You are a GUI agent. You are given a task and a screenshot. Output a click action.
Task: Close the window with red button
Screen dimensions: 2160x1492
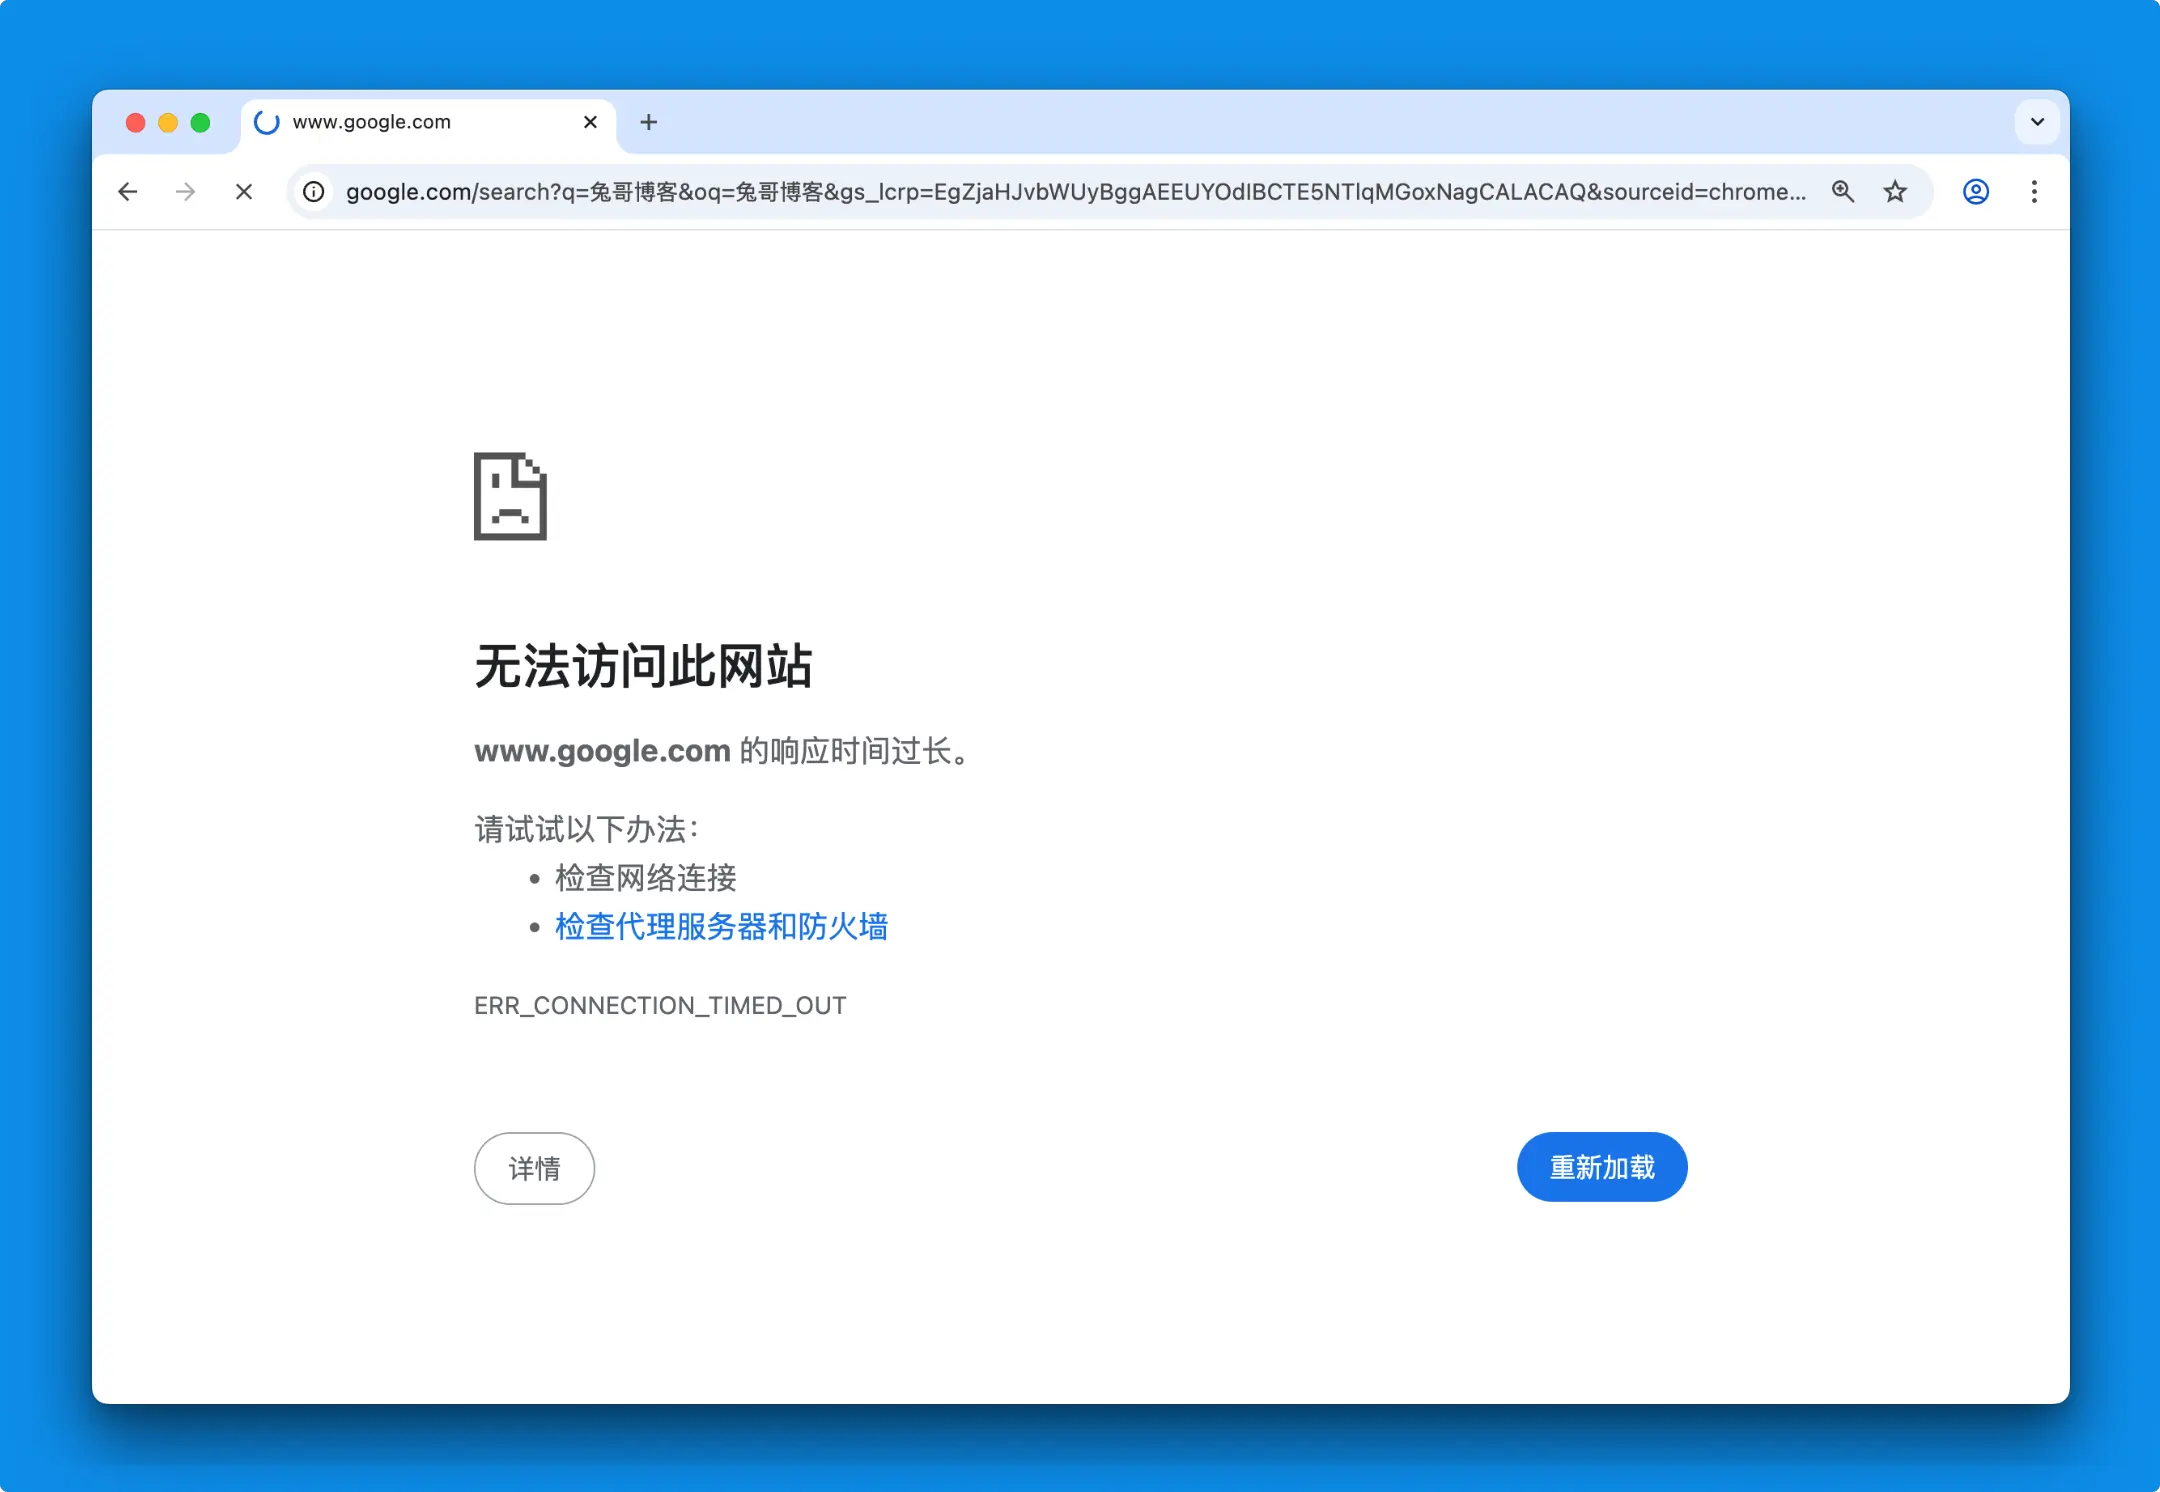[135, 122]
